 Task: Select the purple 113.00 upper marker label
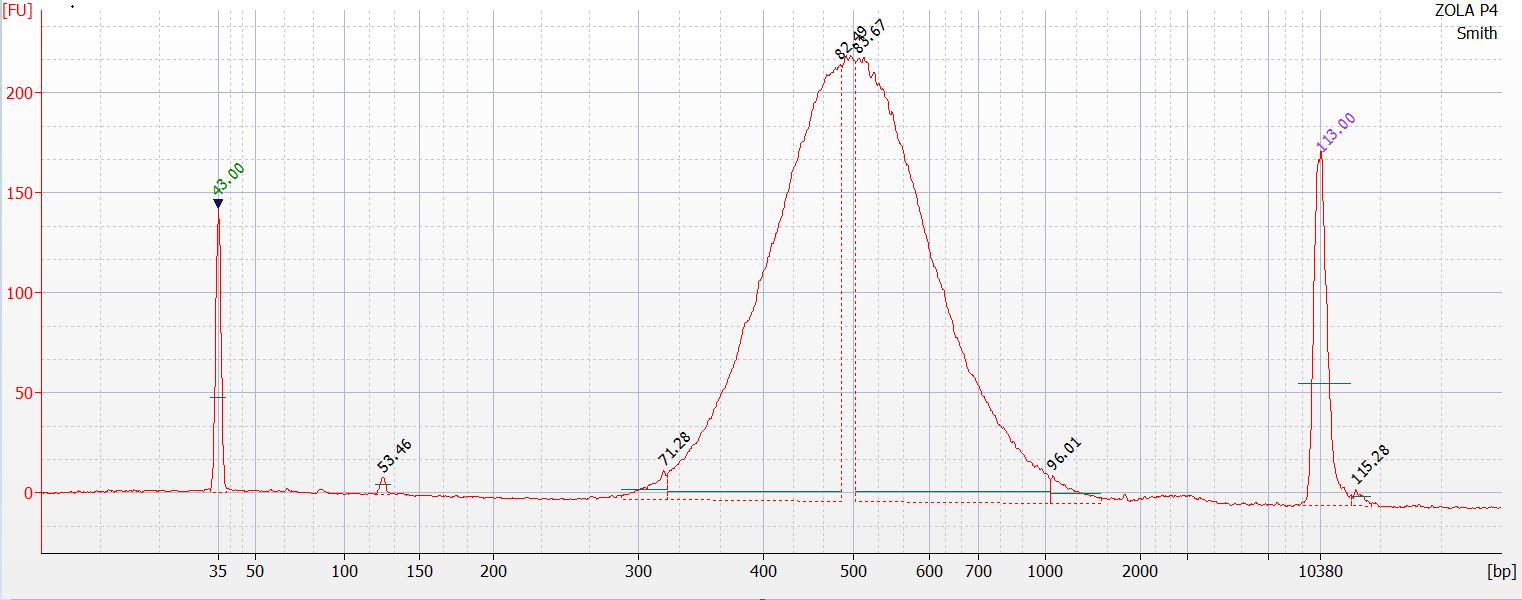click(x=1336, y=134)
